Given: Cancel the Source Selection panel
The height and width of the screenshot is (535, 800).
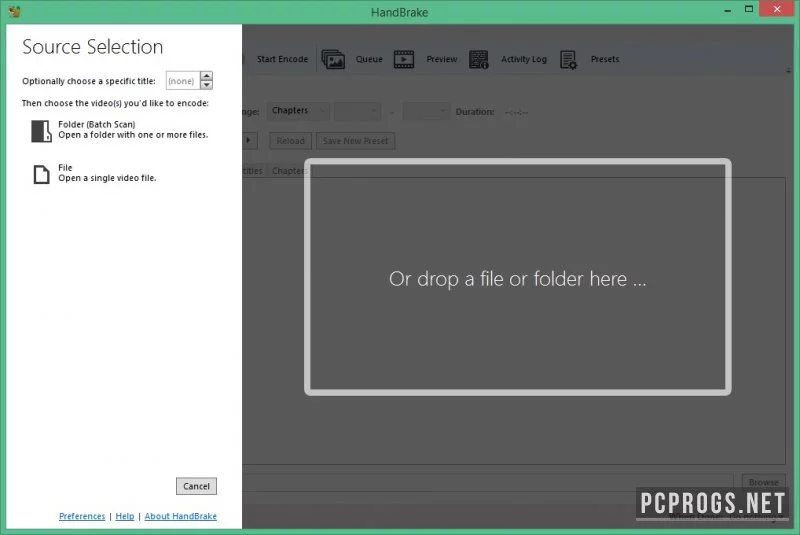Looking at the screenshot, I should pyautogui.click(x=196, y=486).
